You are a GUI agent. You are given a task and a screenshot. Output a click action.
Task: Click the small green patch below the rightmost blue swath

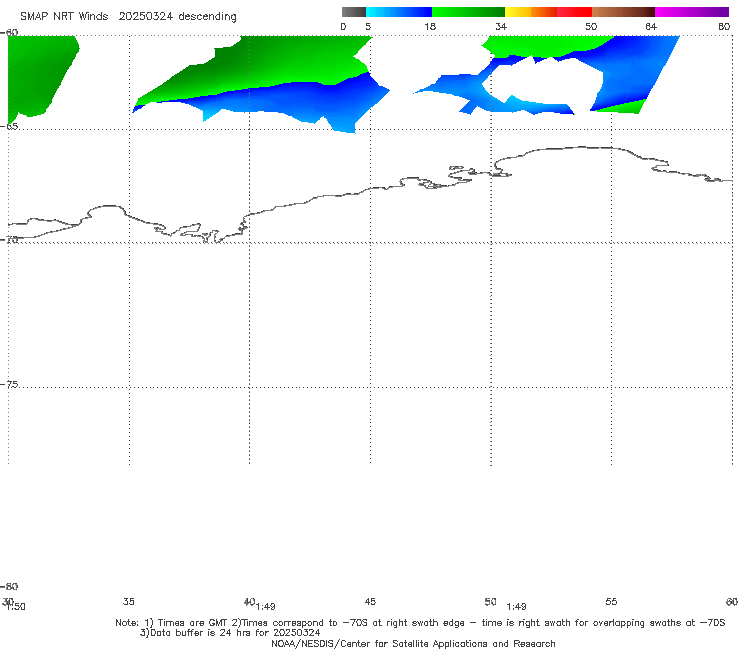tap(623, 108)
